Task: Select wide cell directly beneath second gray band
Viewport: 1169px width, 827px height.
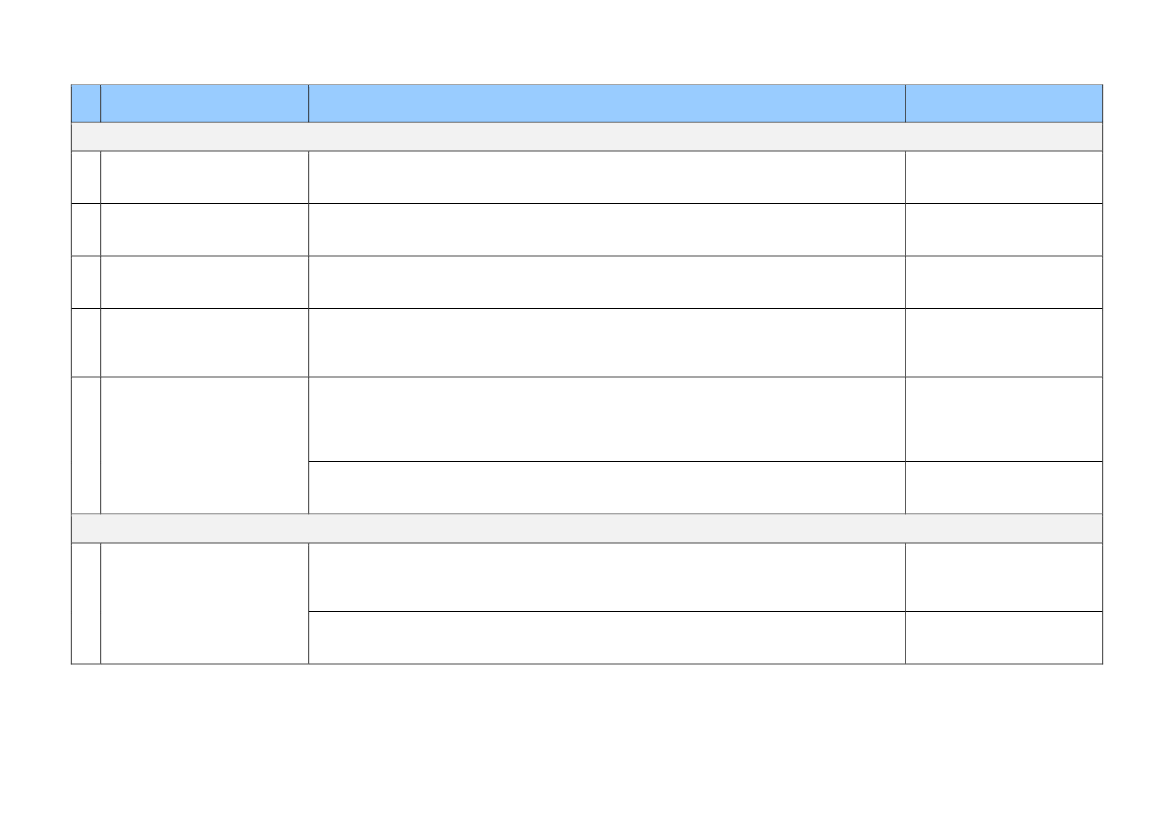Action: click(607, 577)
